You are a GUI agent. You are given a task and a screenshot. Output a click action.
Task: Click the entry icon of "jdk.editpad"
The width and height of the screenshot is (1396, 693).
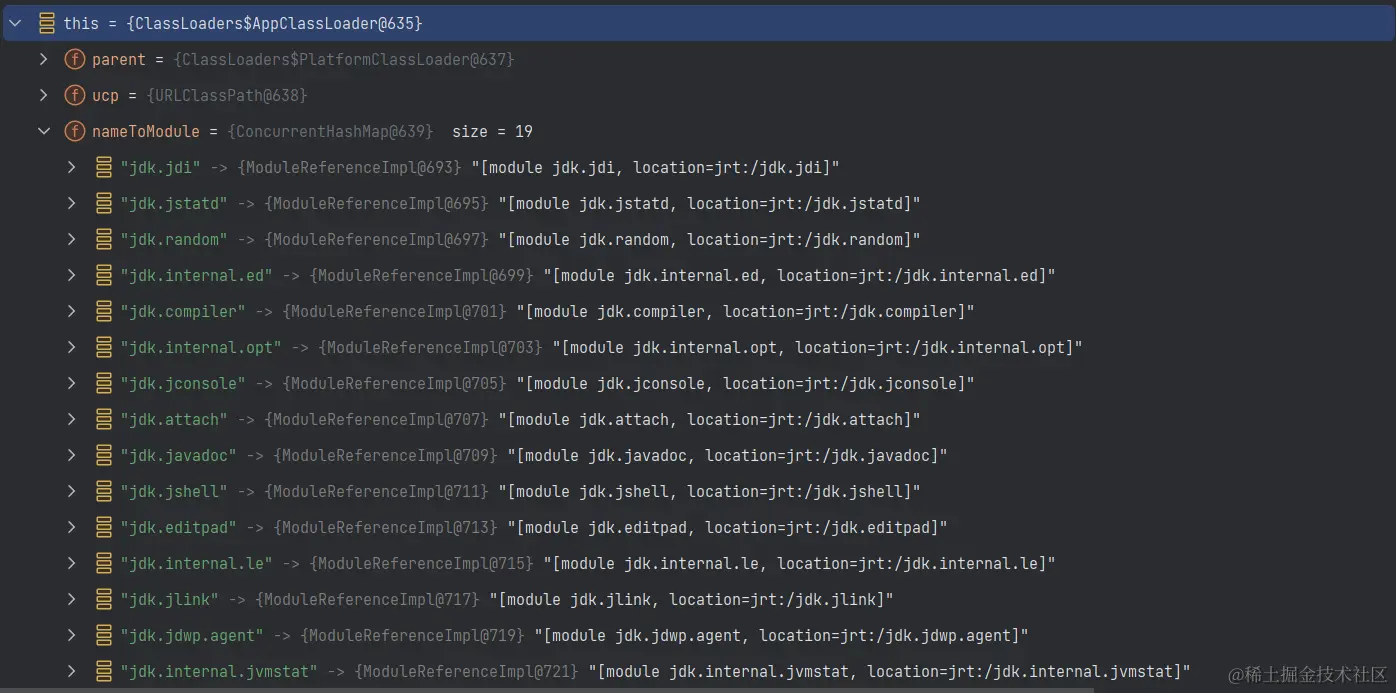tap(103, 527)
